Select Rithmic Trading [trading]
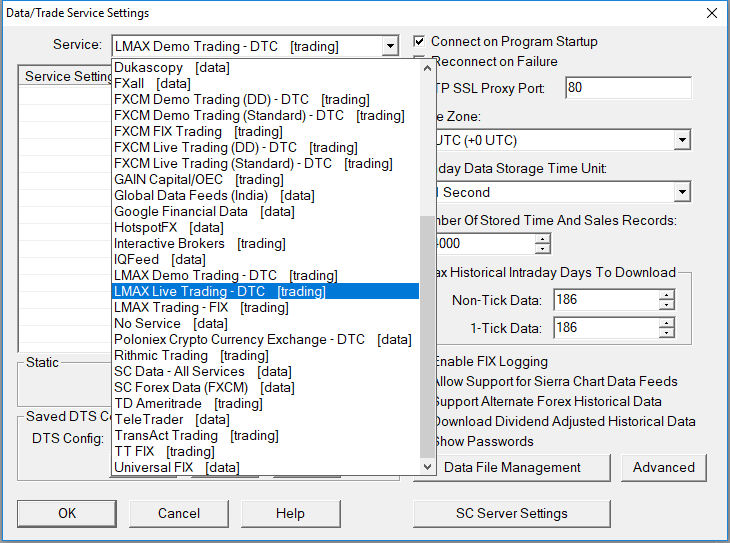Viewport: 730px width, 543px height. (x=265, y=355)
